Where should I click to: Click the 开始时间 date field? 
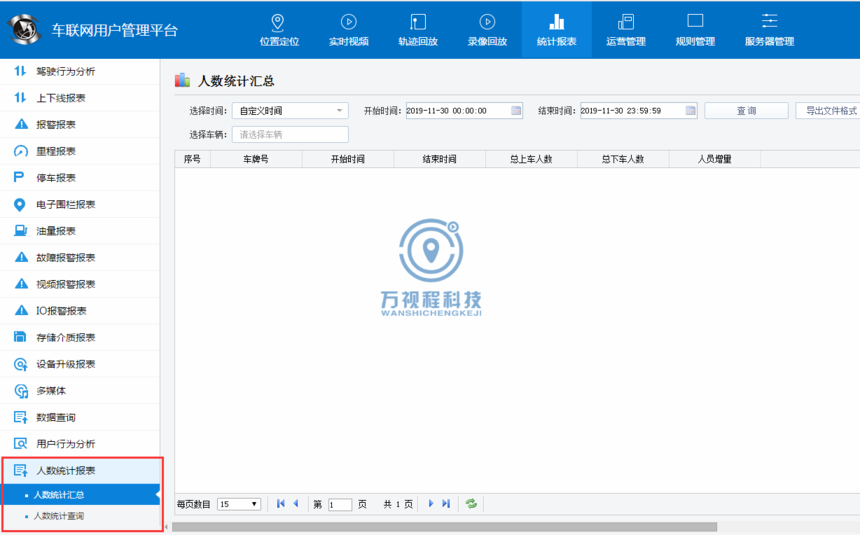point(464,110)
